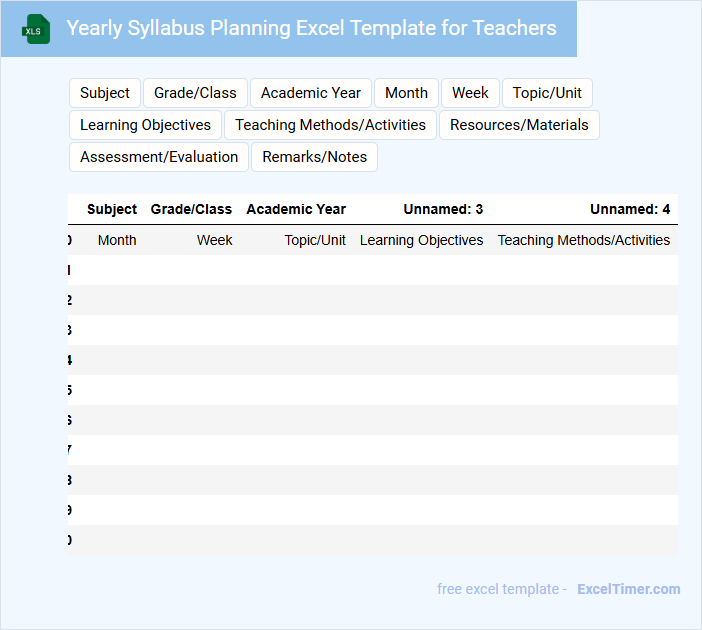Viewport: 702px width, 630px height.
Task: Select the Learning Objectives table cell
Action: coord(421,240)
